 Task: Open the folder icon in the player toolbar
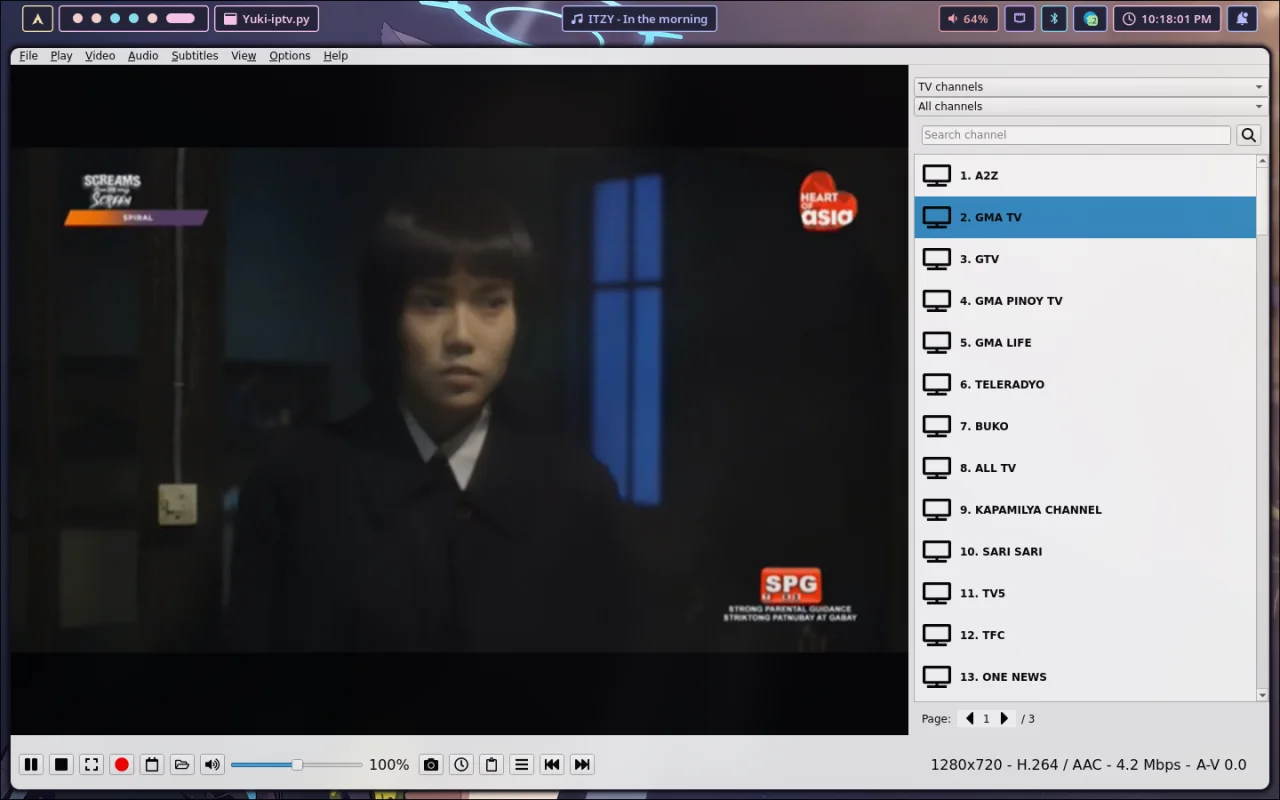pos(182,765)
